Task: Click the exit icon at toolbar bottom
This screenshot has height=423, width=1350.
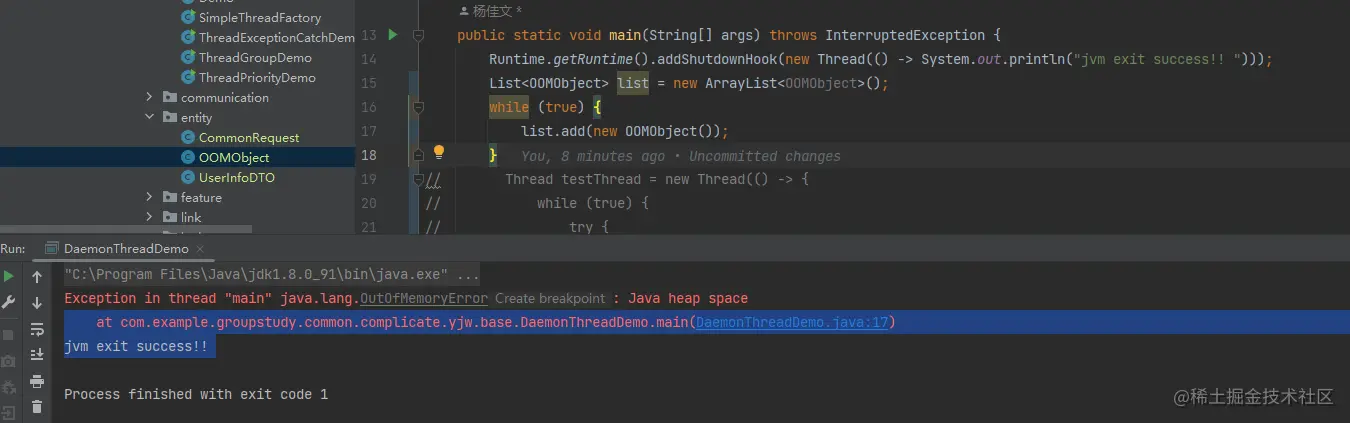Action: click(9, 412)
